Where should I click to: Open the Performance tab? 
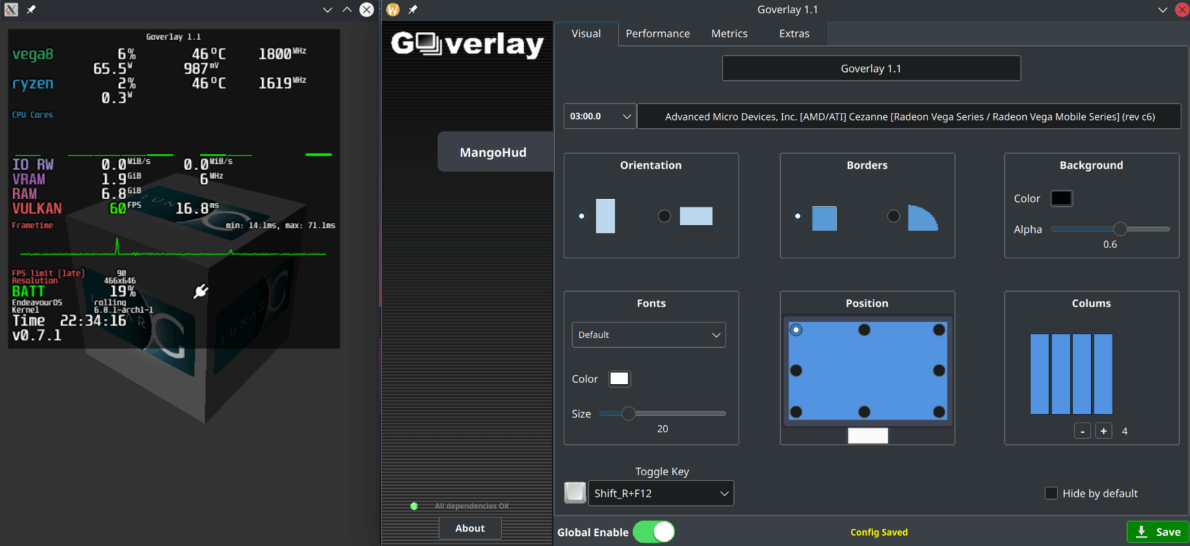point(657,33)
